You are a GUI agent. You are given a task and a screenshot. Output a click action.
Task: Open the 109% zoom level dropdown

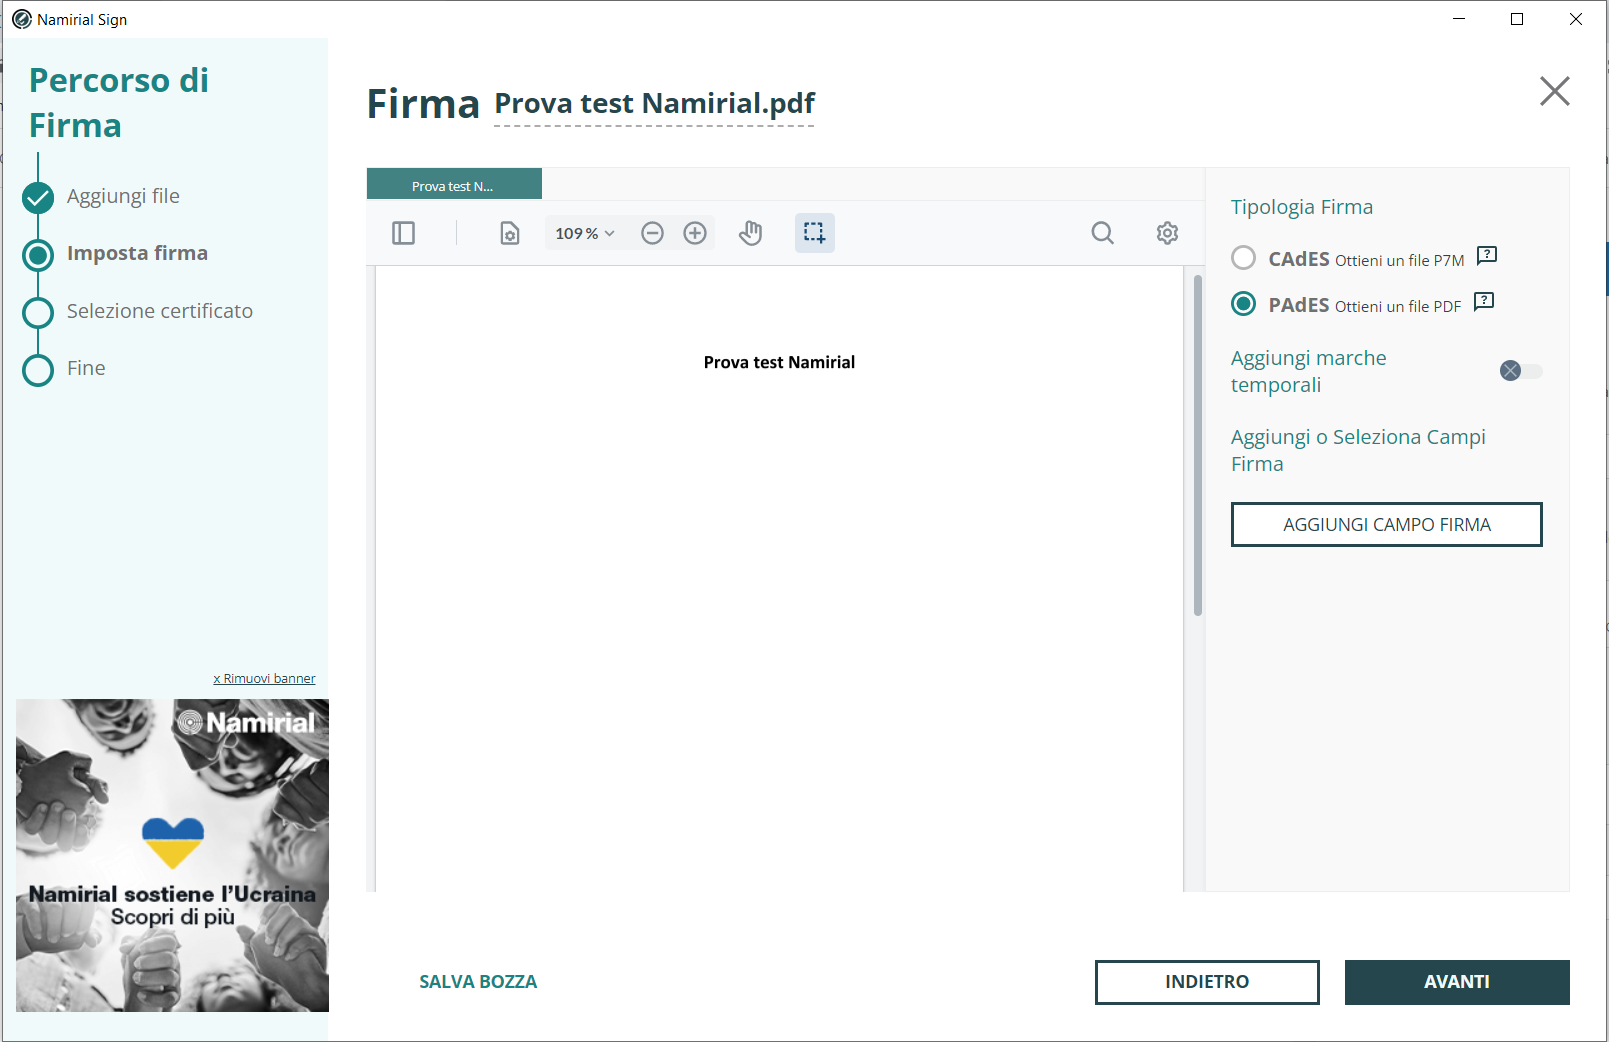585,233
